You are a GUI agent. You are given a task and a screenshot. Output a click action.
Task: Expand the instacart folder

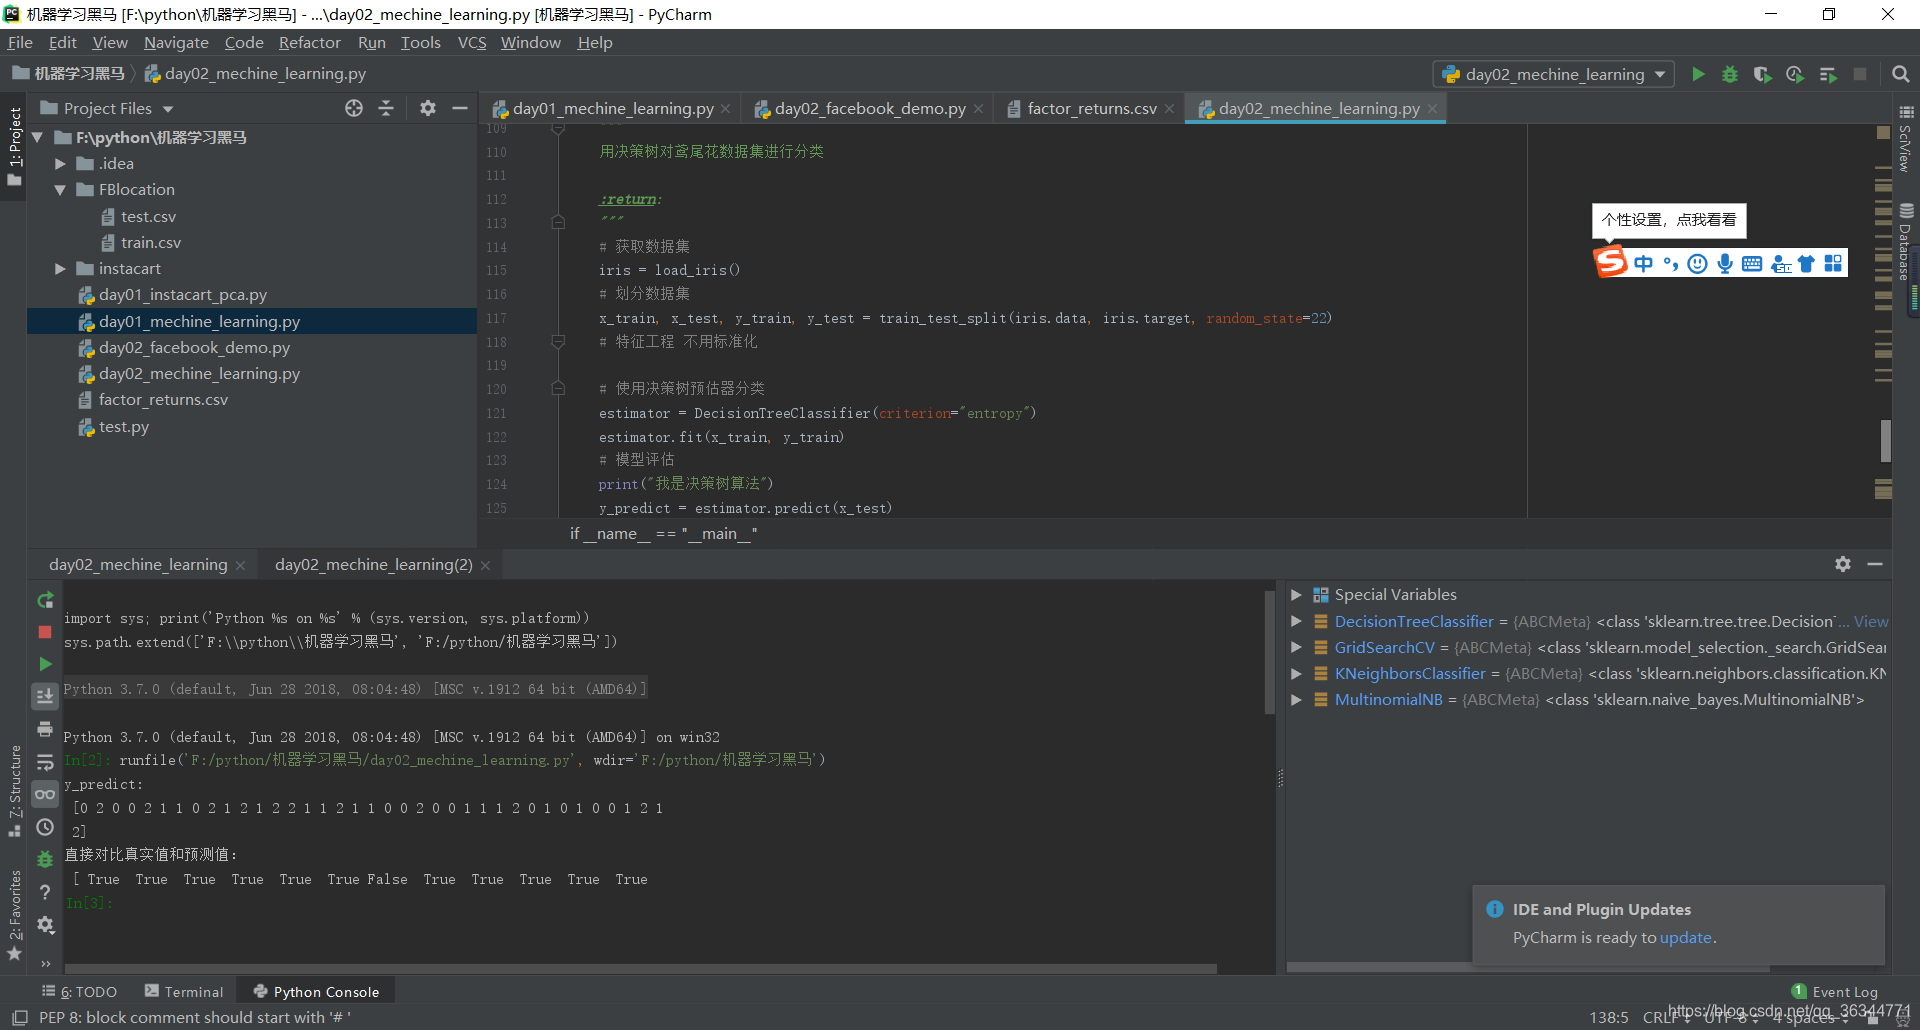[x=60, y=268]
